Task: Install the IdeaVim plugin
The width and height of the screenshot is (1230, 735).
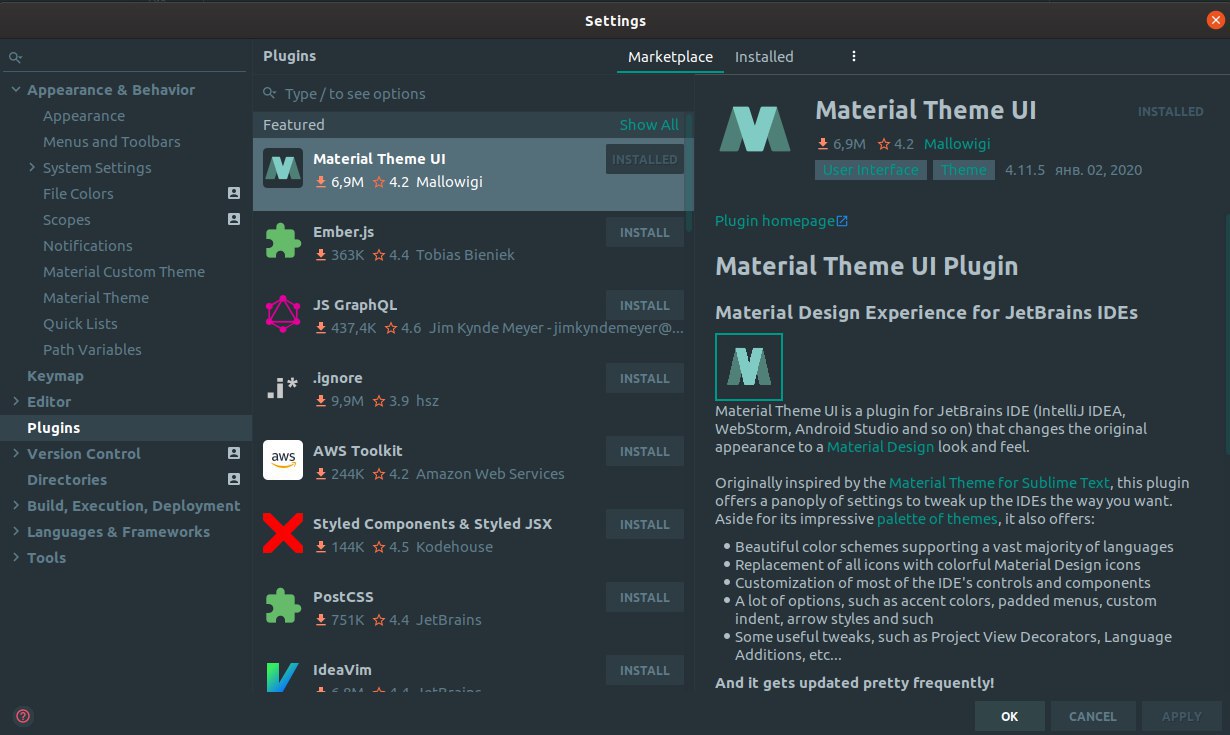Action: (645, 670)
